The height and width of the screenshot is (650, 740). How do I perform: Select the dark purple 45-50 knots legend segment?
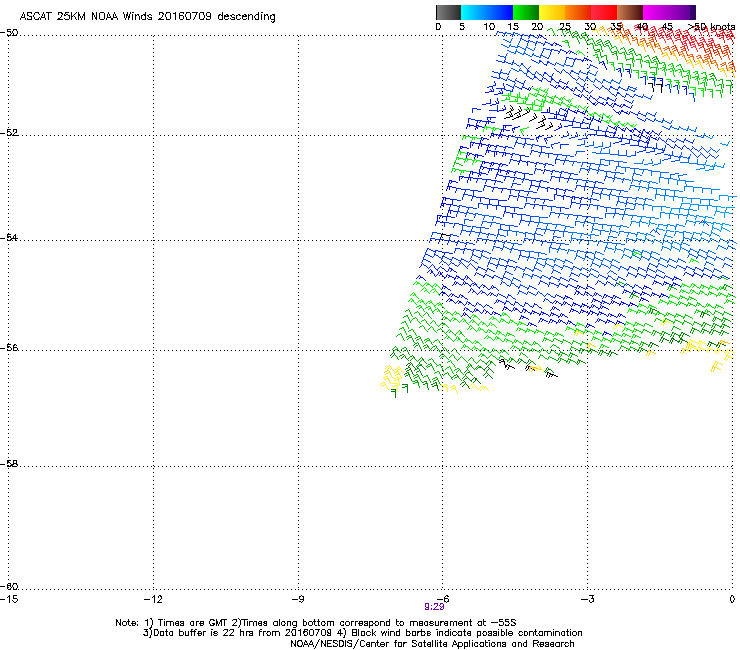coord(682,12)
